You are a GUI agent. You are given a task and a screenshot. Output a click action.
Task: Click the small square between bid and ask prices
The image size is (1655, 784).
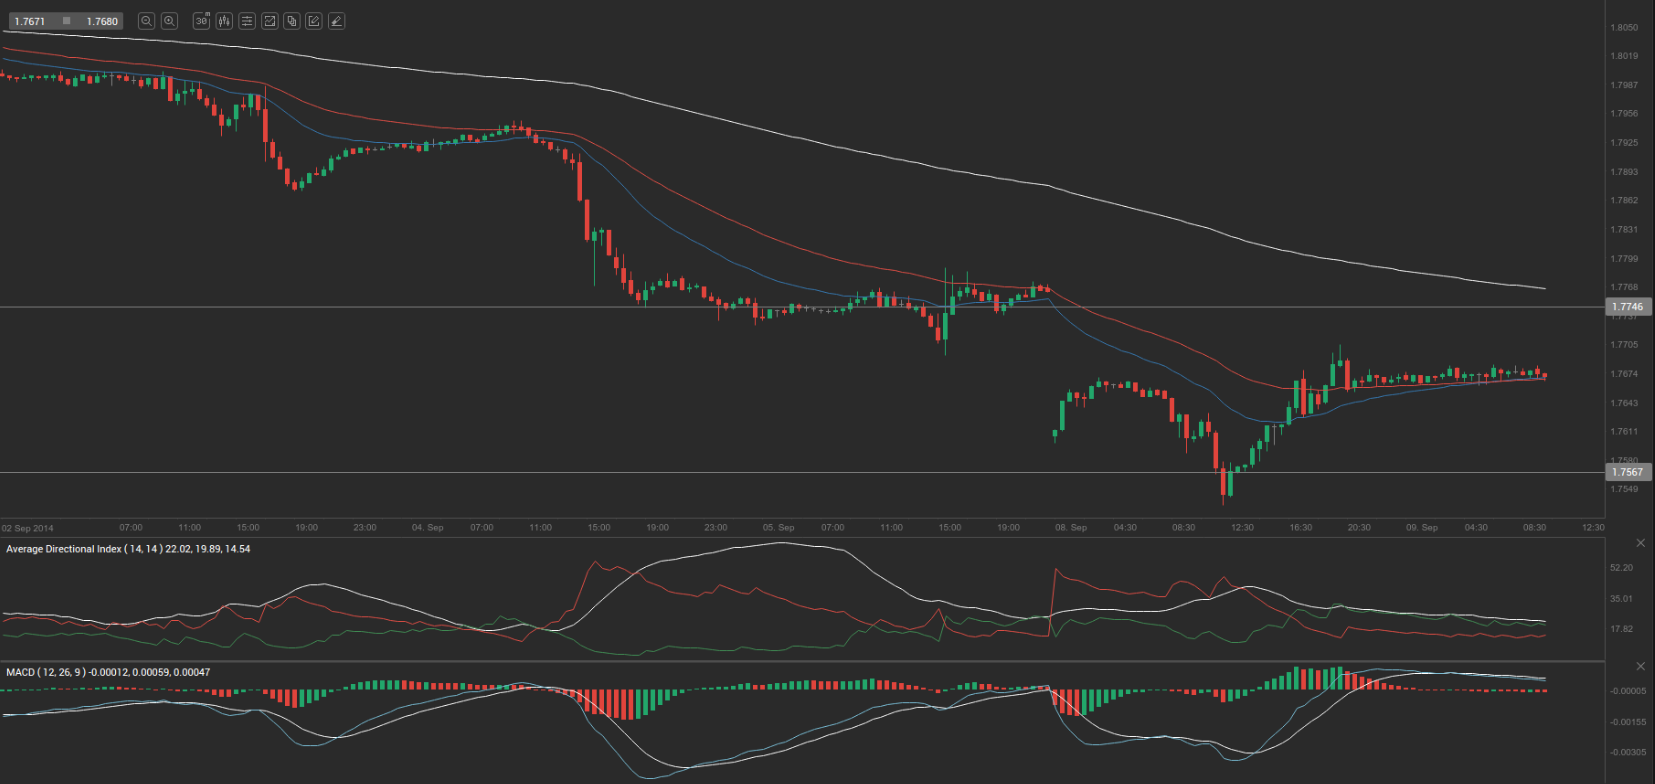pos(66,21)
